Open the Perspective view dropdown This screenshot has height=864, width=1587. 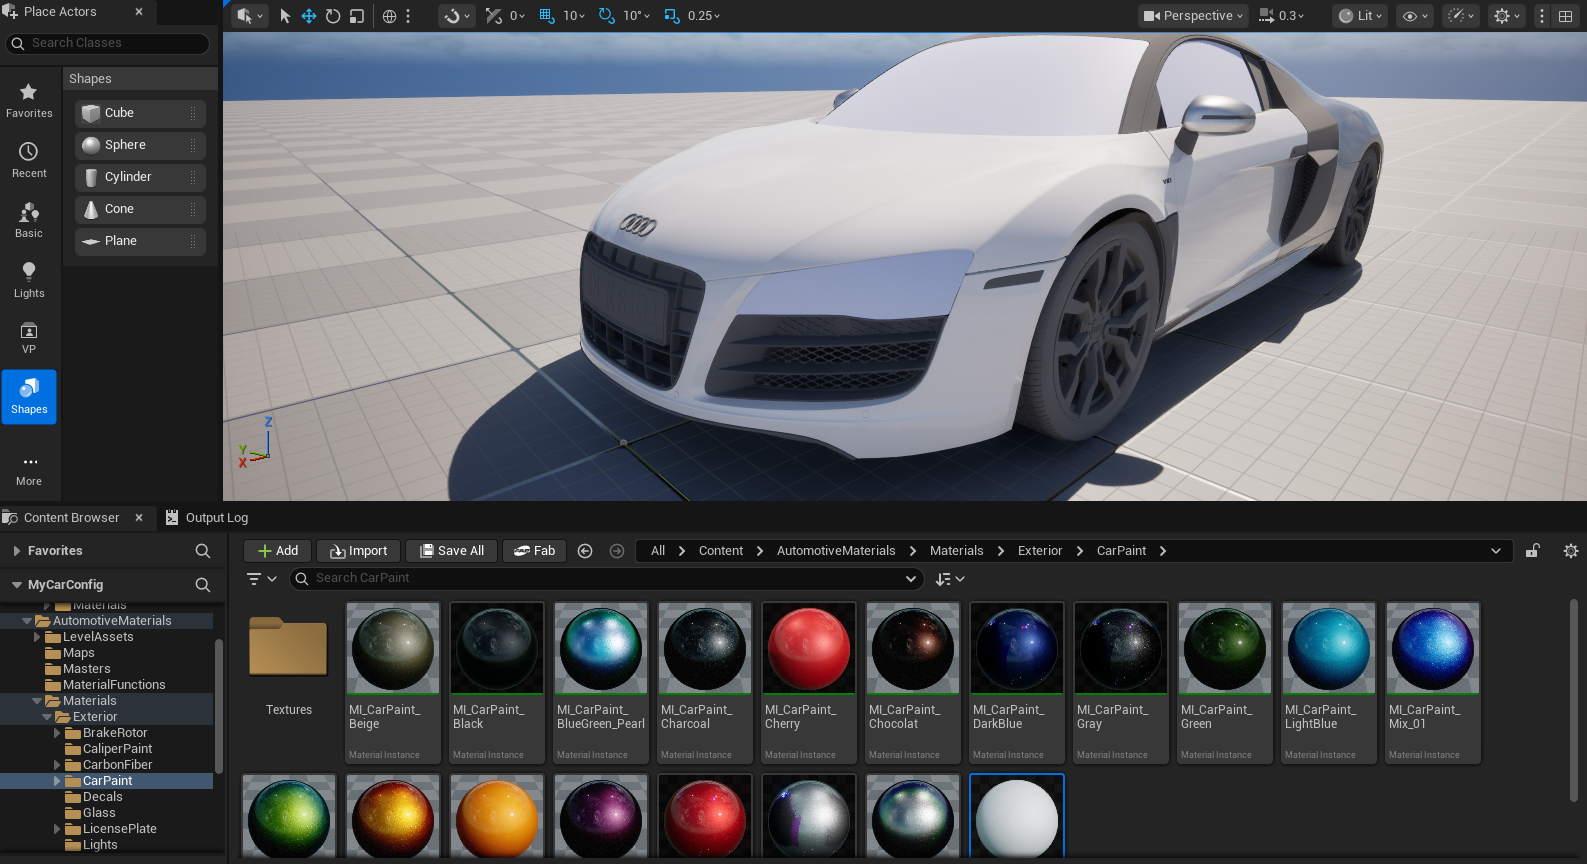[x=1194, y=16]
